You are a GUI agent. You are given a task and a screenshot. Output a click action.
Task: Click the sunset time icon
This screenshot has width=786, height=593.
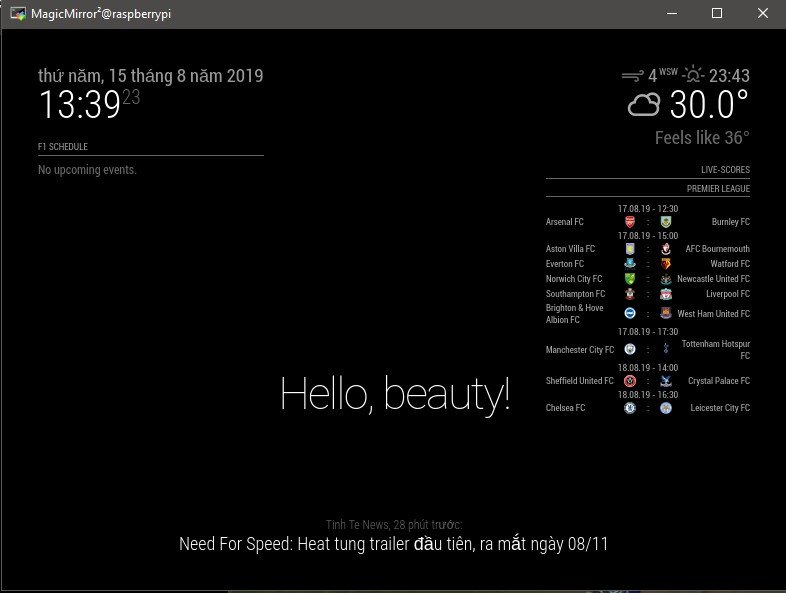[x=693, y=76]
